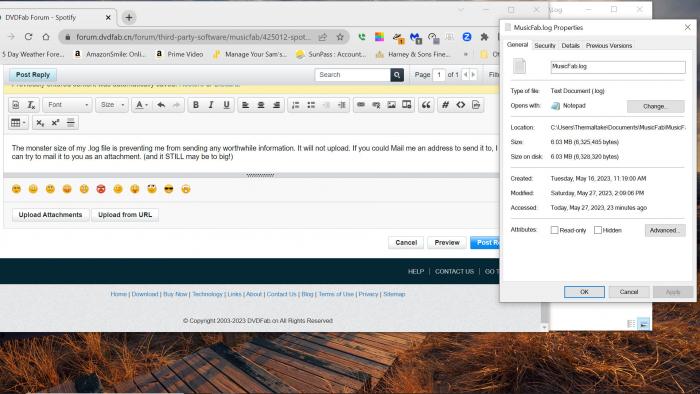Open the Advanced attributes dialog
The image size is (700, 394).
[x=665, y=230]
